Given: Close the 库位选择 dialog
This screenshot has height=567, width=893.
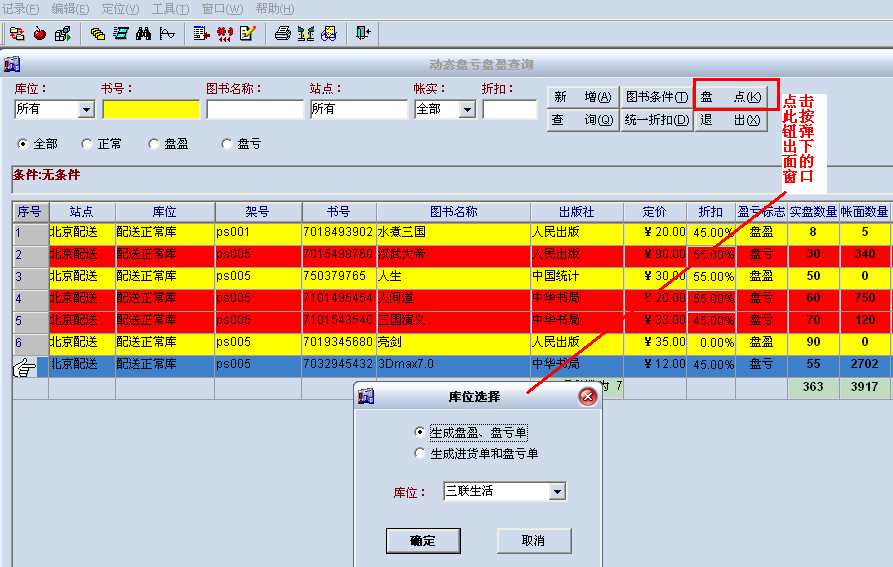Looking at the screenshot, I should [x=587, y=396].
